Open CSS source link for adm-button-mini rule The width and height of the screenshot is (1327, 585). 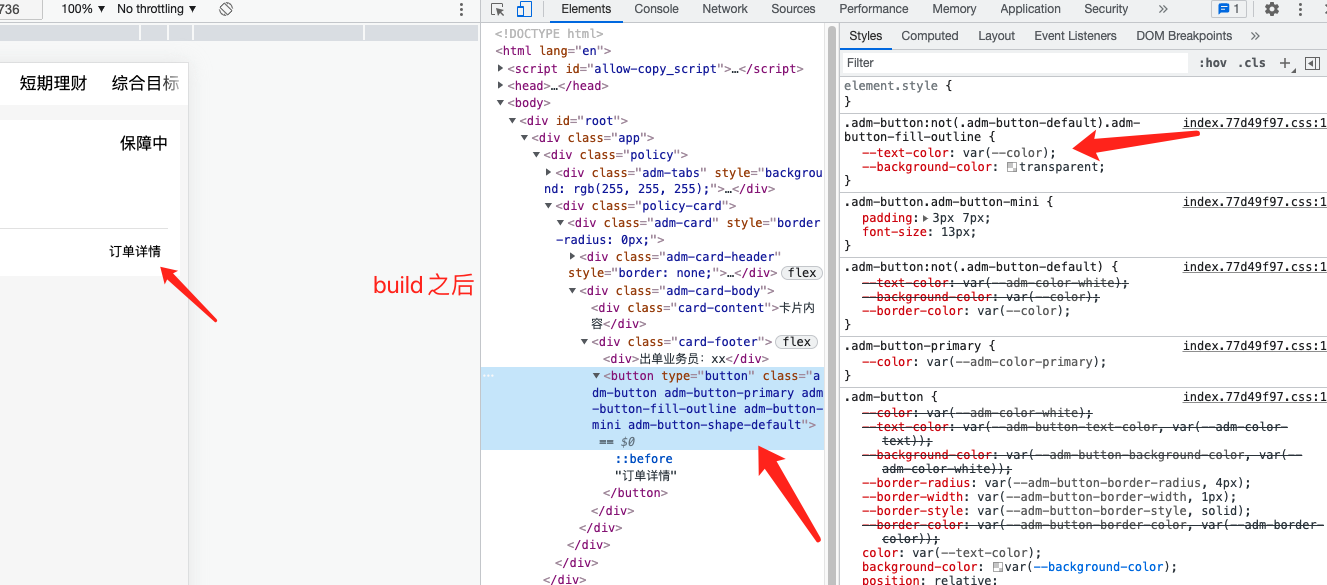1254,202
